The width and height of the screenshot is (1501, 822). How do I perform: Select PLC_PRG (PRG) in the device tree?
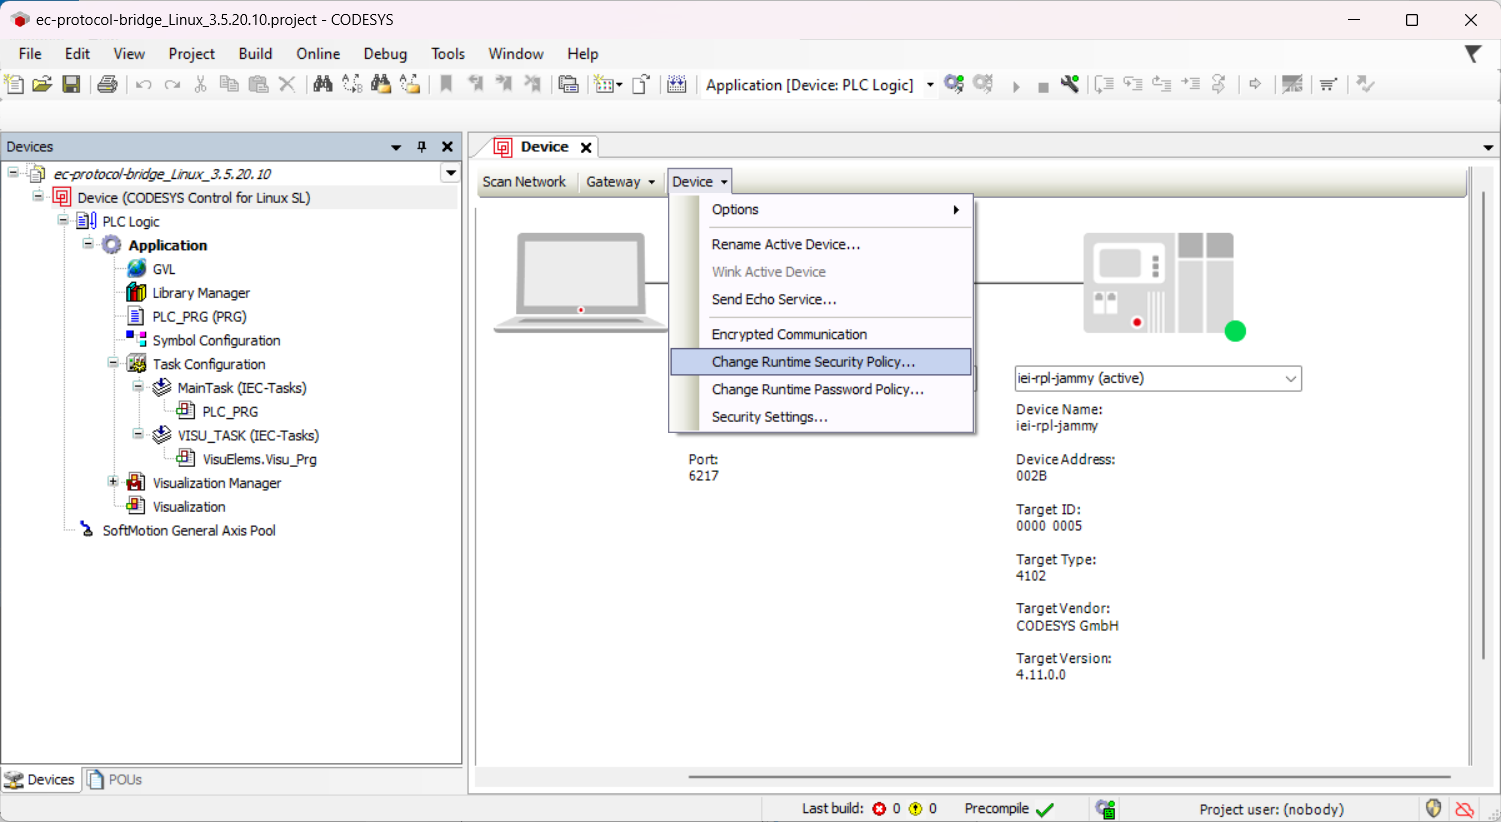(x=199, y=316)
